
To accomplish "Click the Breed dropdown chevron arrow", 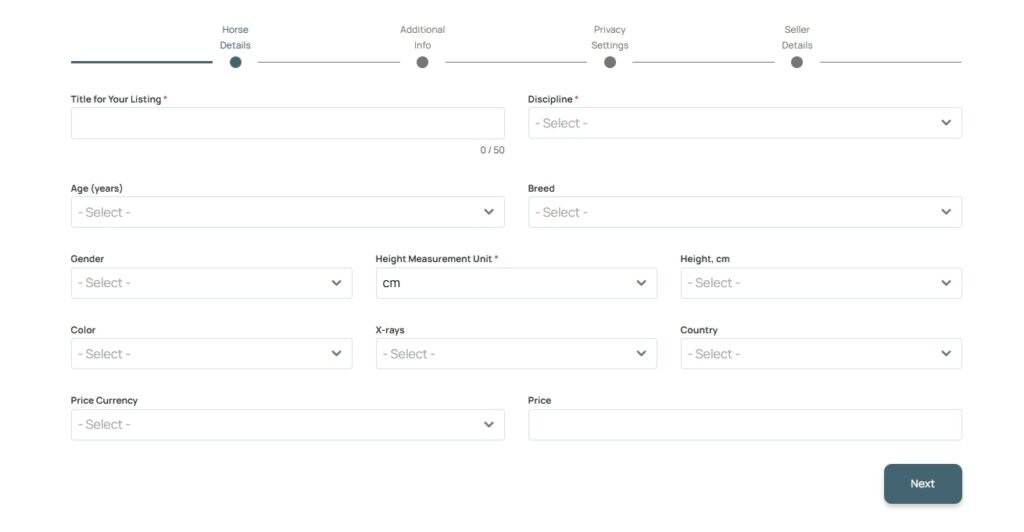I will pos(946,212).
